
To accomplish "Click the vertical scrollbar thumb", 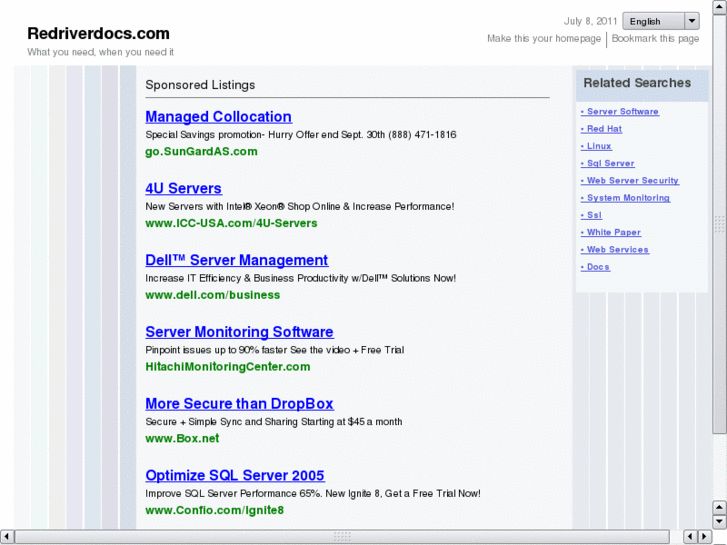I will [x=719, y=224].
